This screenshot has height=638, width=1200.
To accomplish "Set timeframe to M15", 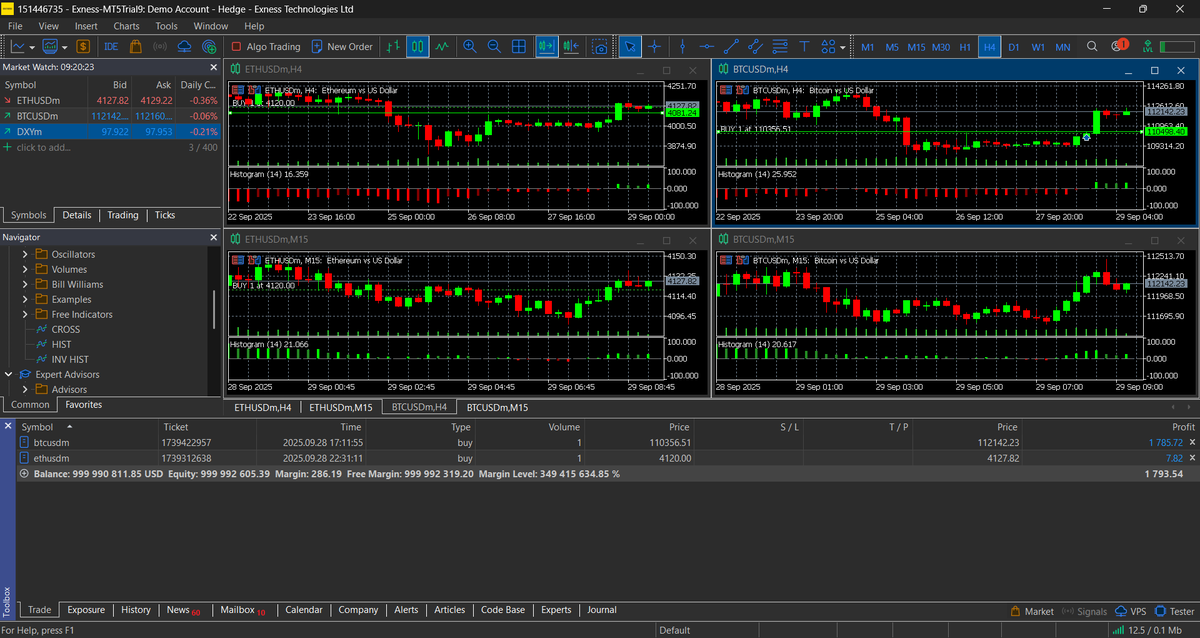I will (916, 47).
